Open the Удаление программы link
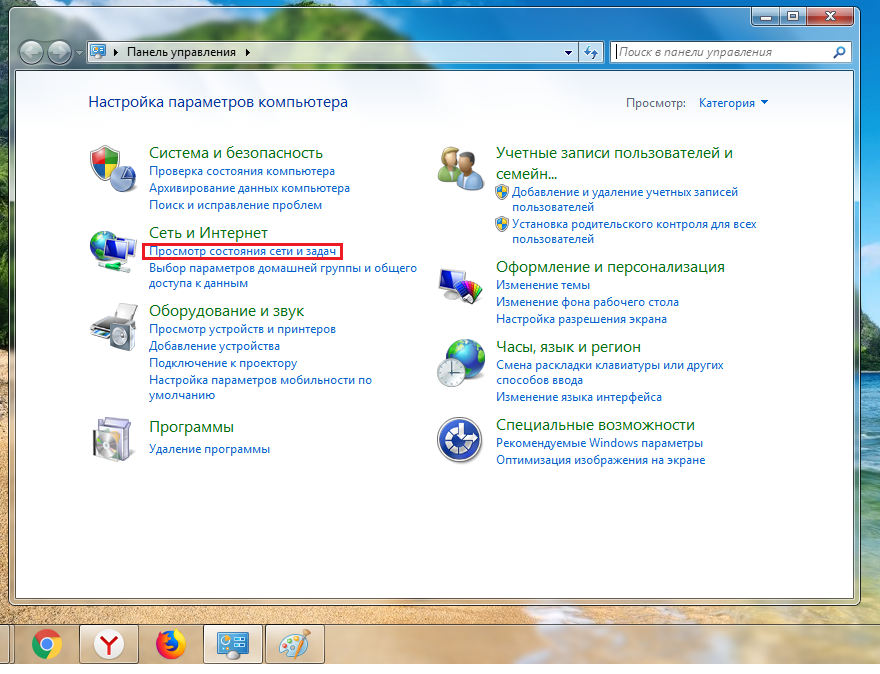Screen dimensions: 880x674 coord(209,449)
